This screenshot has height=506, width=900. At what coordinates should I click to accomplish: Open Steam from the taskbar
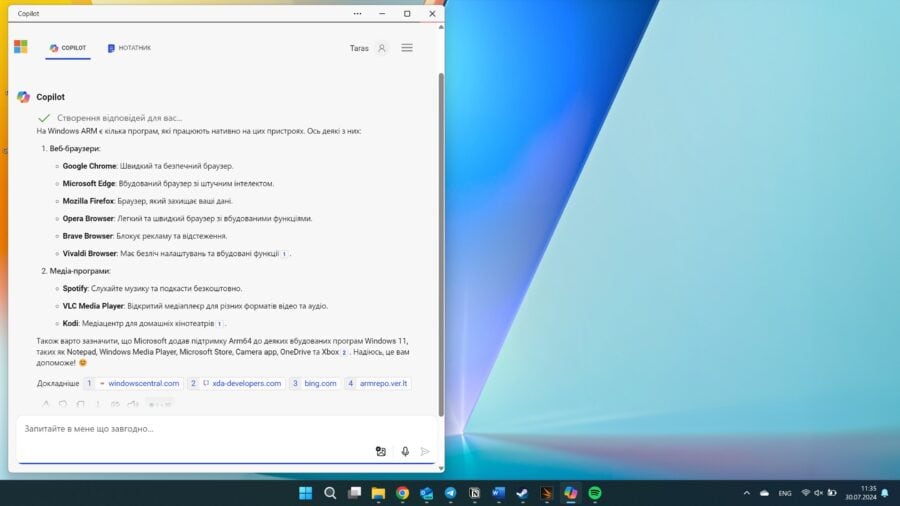(x=522, y=493)
